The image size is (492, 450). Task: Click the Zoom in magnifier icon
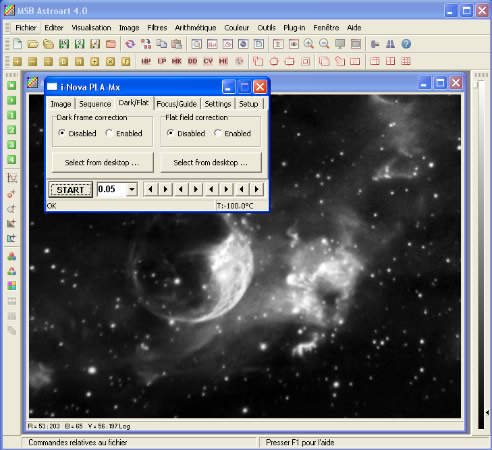tap(309, 44)
